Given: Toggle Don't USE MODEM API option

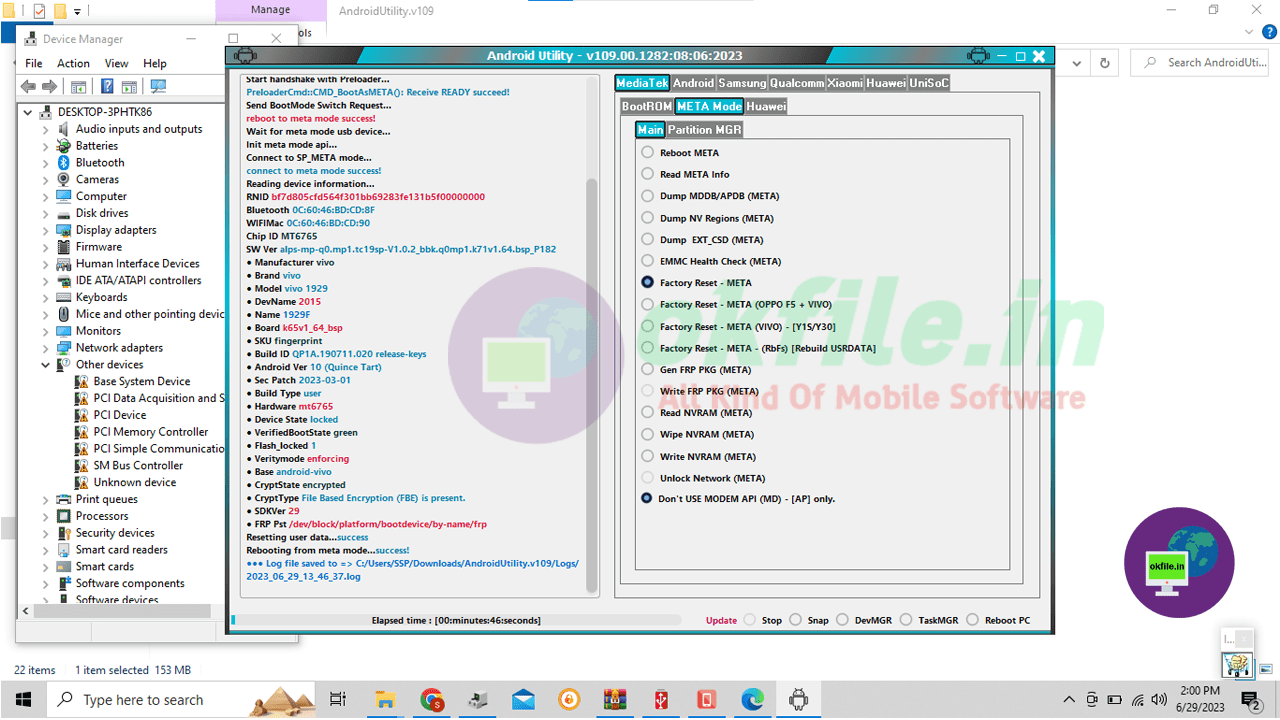Looking at the screenshot, I should coord(648,498).
